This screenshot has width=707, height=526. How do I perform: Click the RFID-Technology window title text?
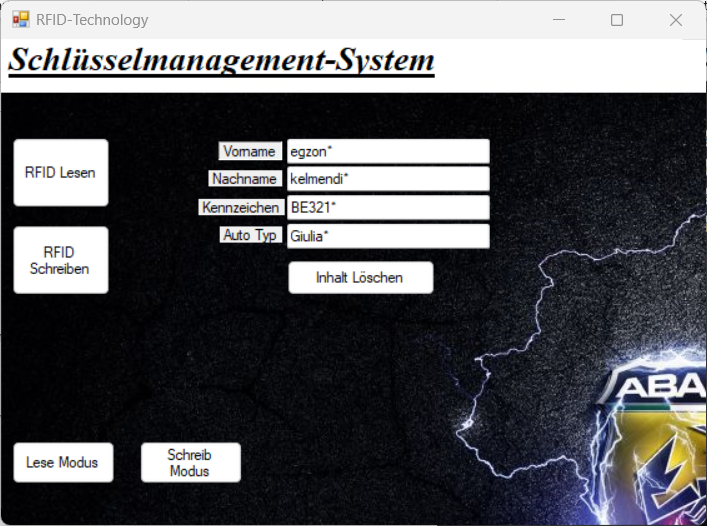coord(92,20)
